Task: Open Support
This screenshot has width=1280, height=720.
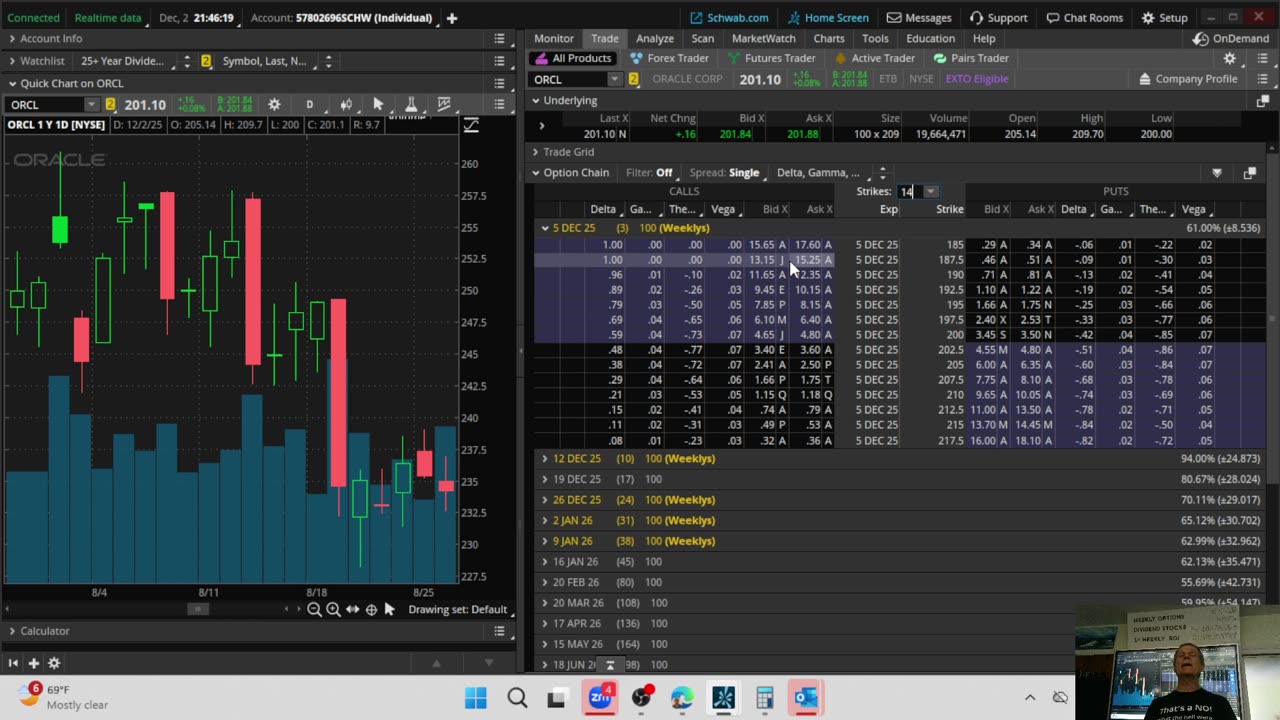Action: [x=998, y=18]
